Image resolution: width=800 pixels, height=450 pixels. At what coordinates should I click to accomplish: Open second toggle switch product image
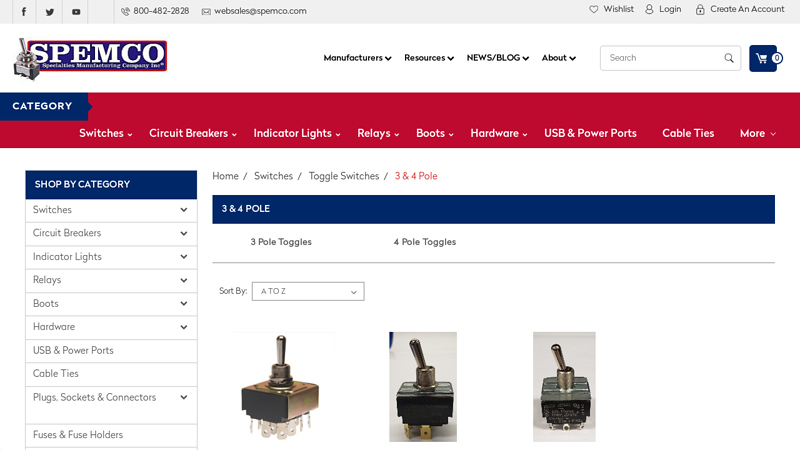coord(423,387)
